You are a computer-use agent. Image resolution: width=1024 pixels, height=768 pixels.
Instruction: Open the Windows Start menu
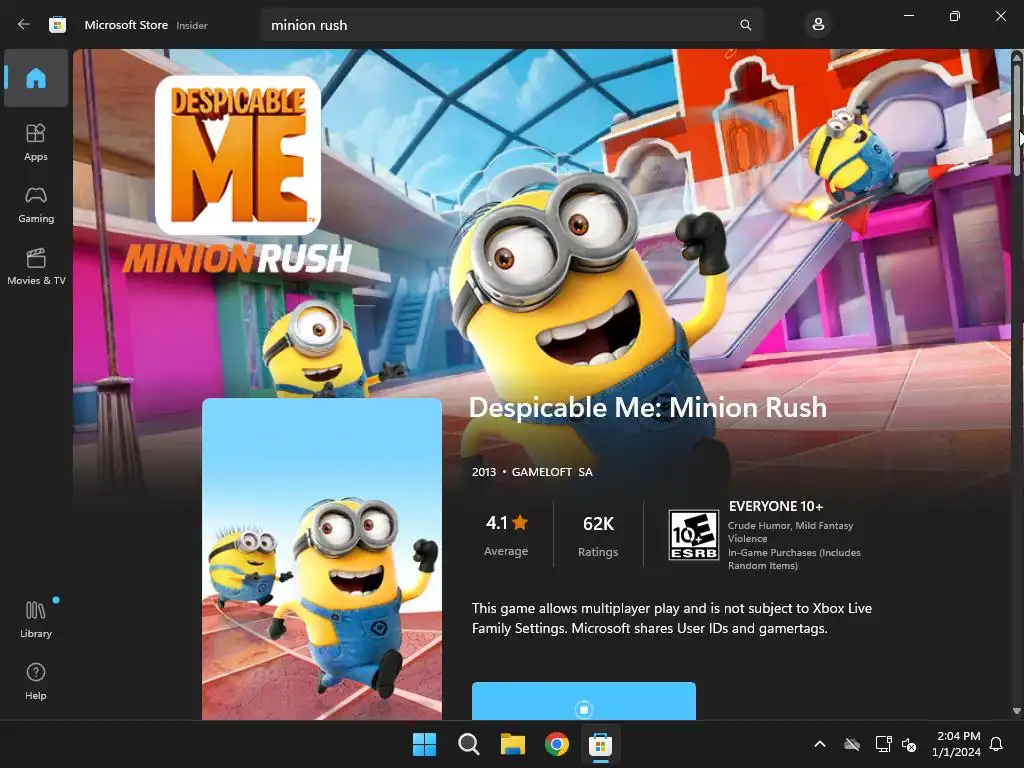[x=424, y=744]
